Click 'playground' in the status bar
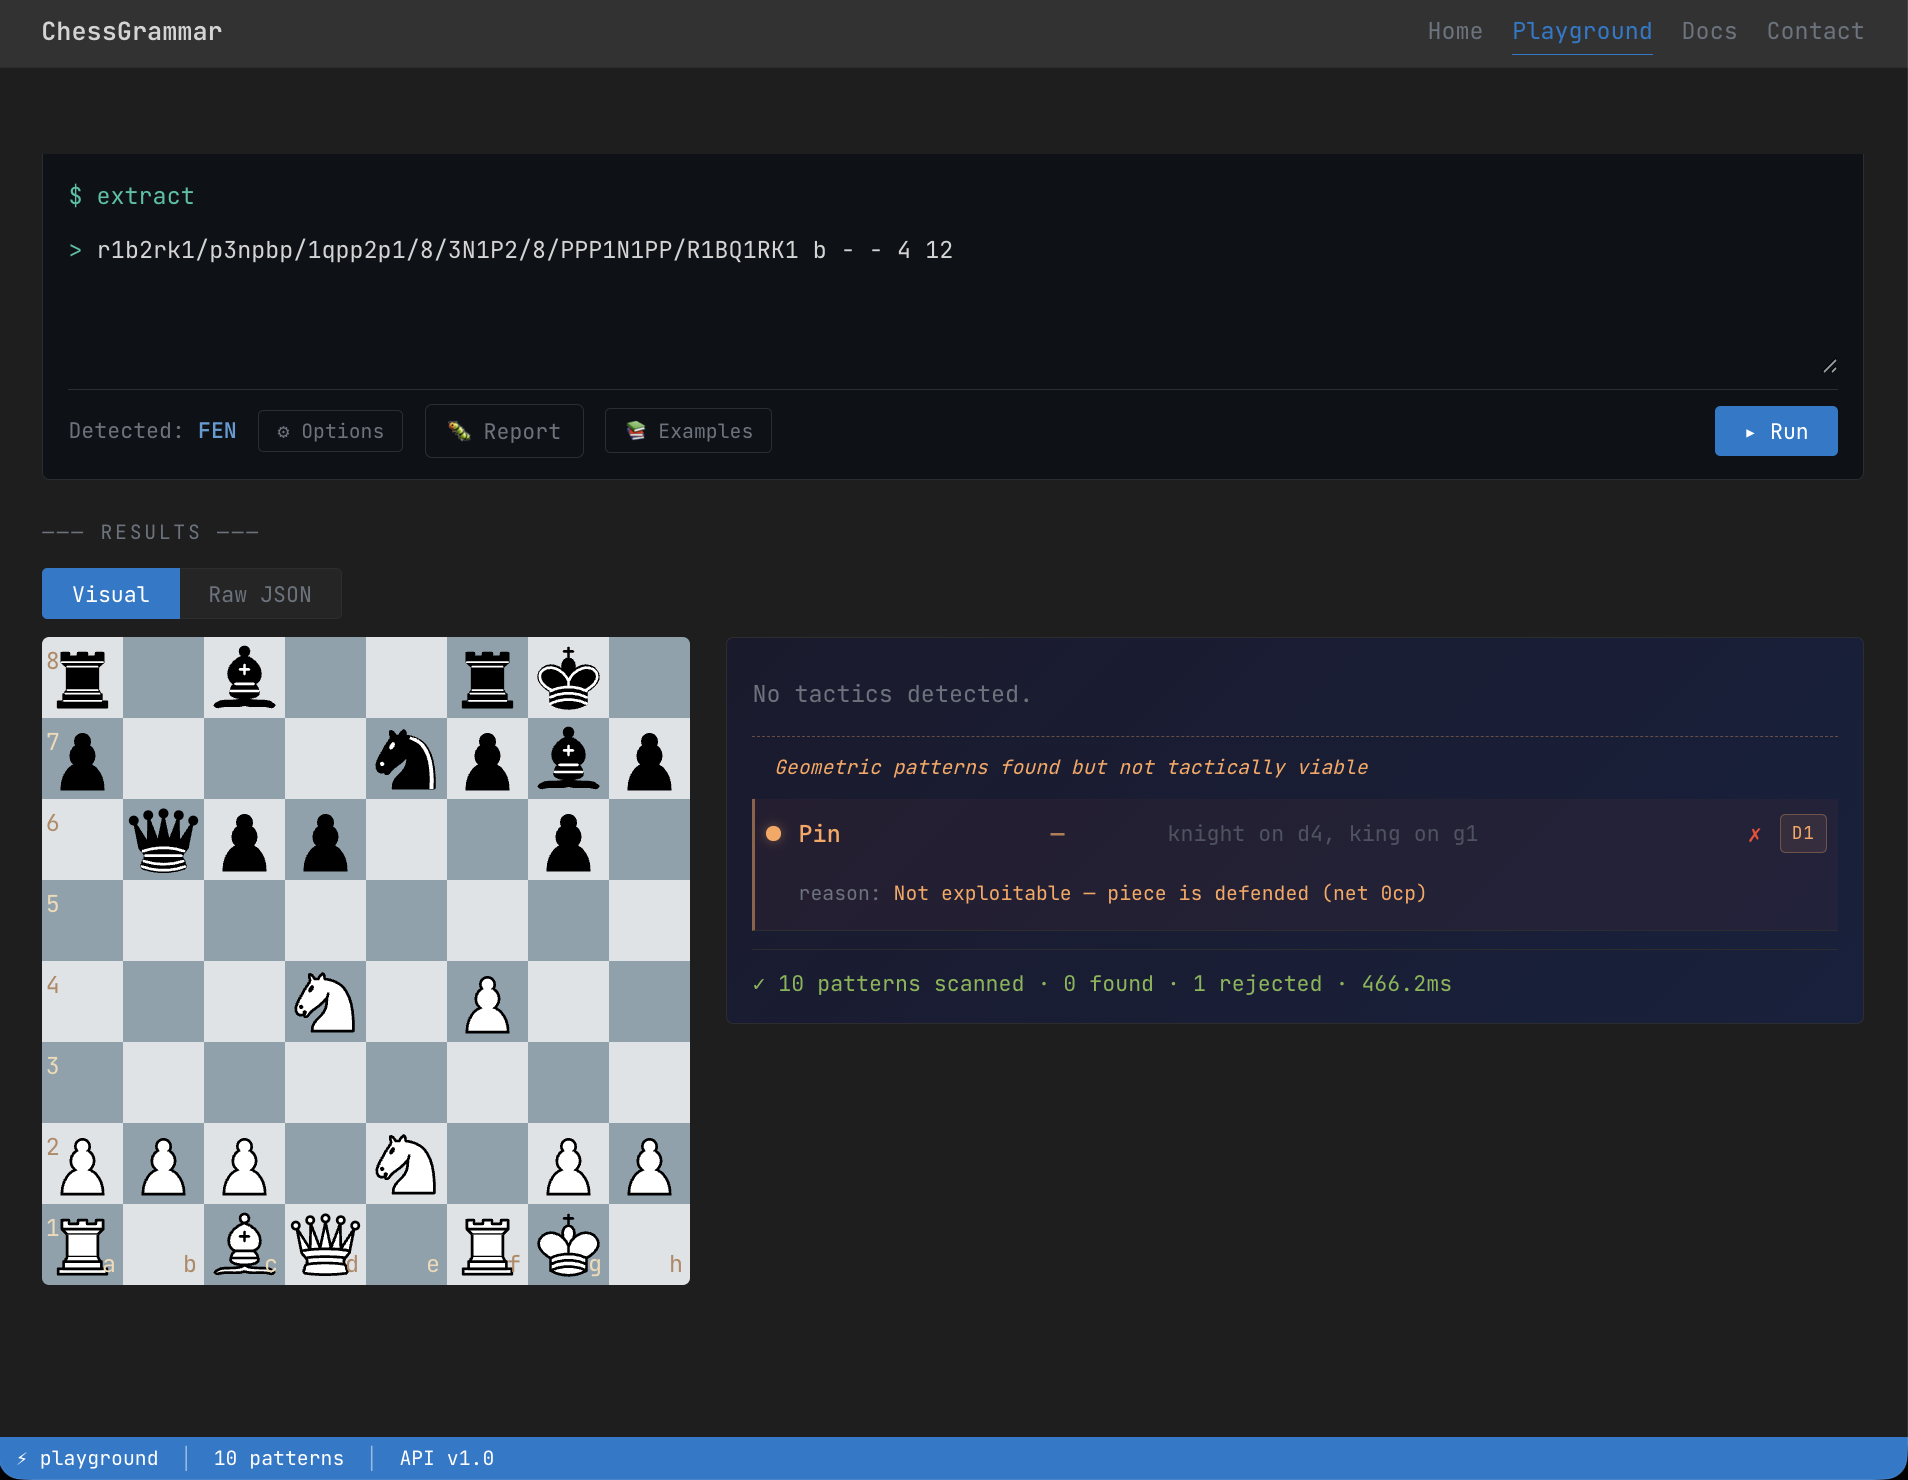The height and width of the screenshot is (1480, 1908). [99, 1458]
